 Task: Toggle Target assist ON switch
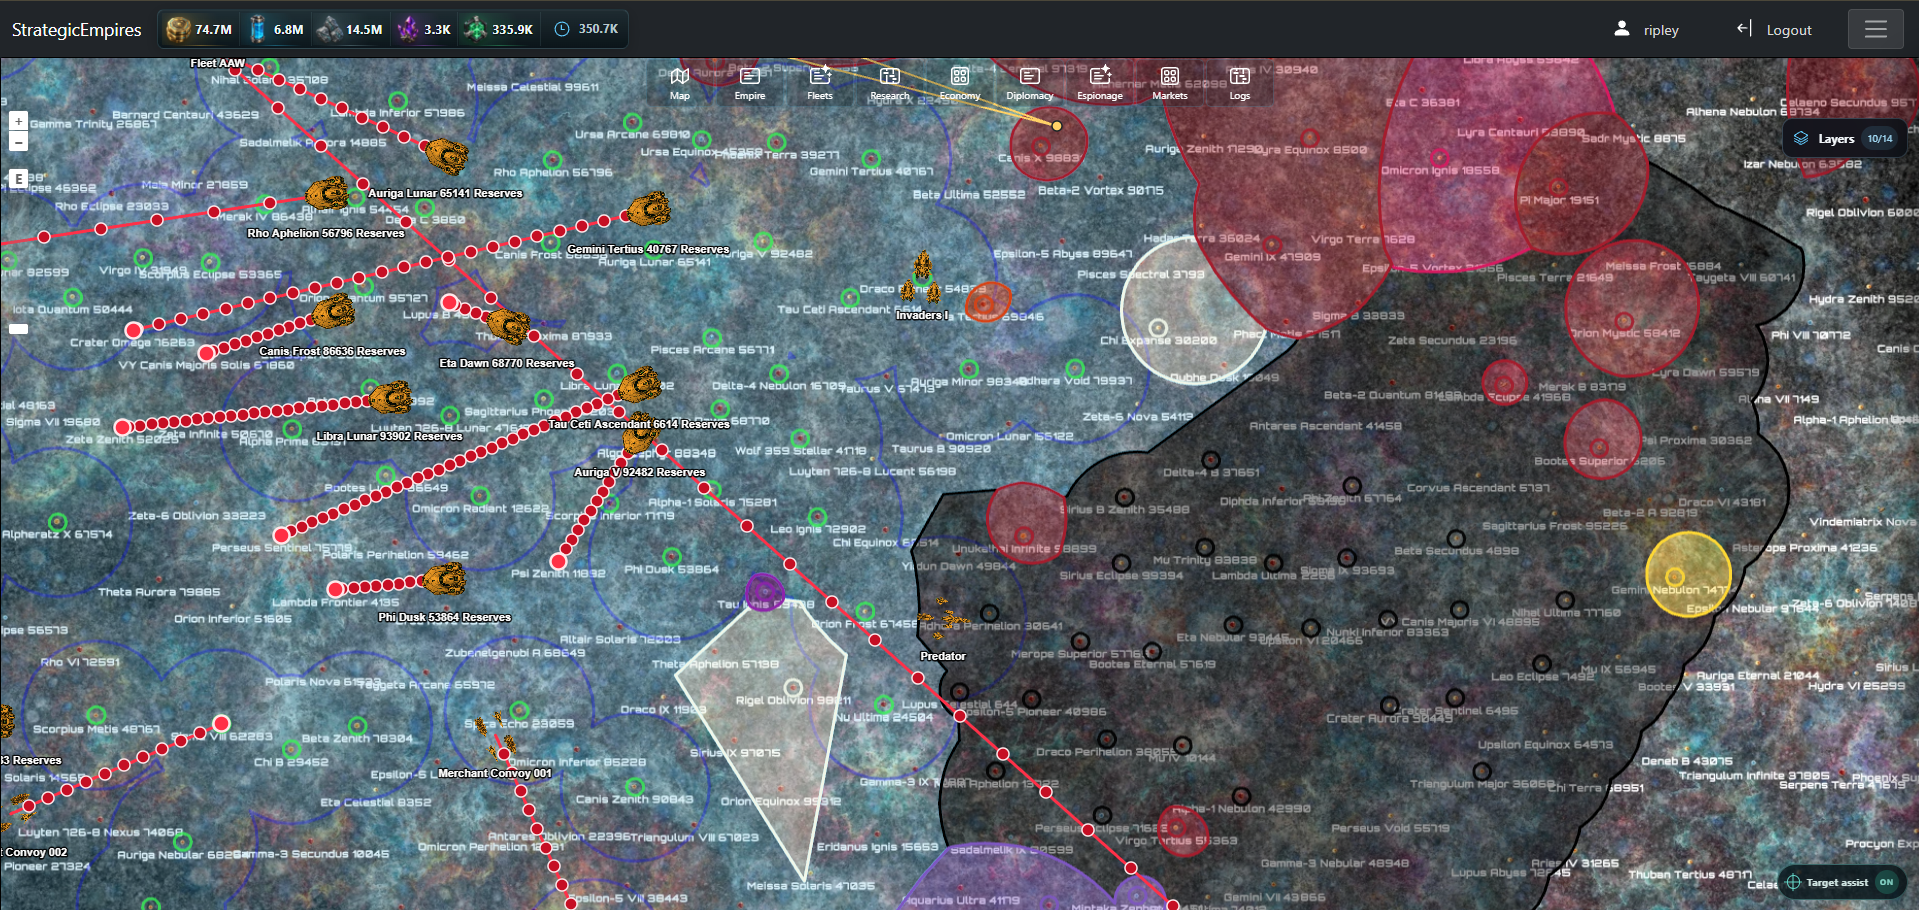[1886, 882]
